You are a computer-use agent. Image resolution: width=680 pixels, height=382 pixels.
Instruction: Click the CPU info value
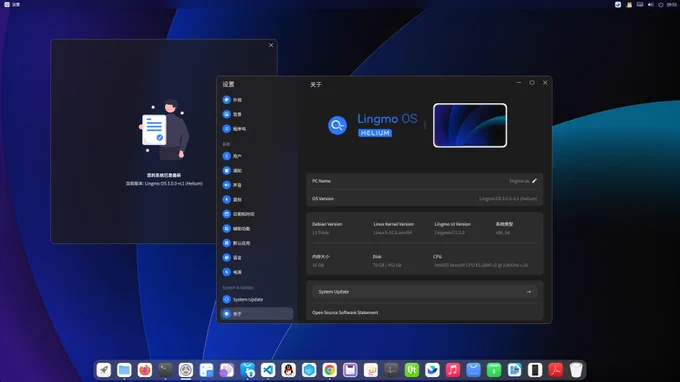click(x=481, y=265)
